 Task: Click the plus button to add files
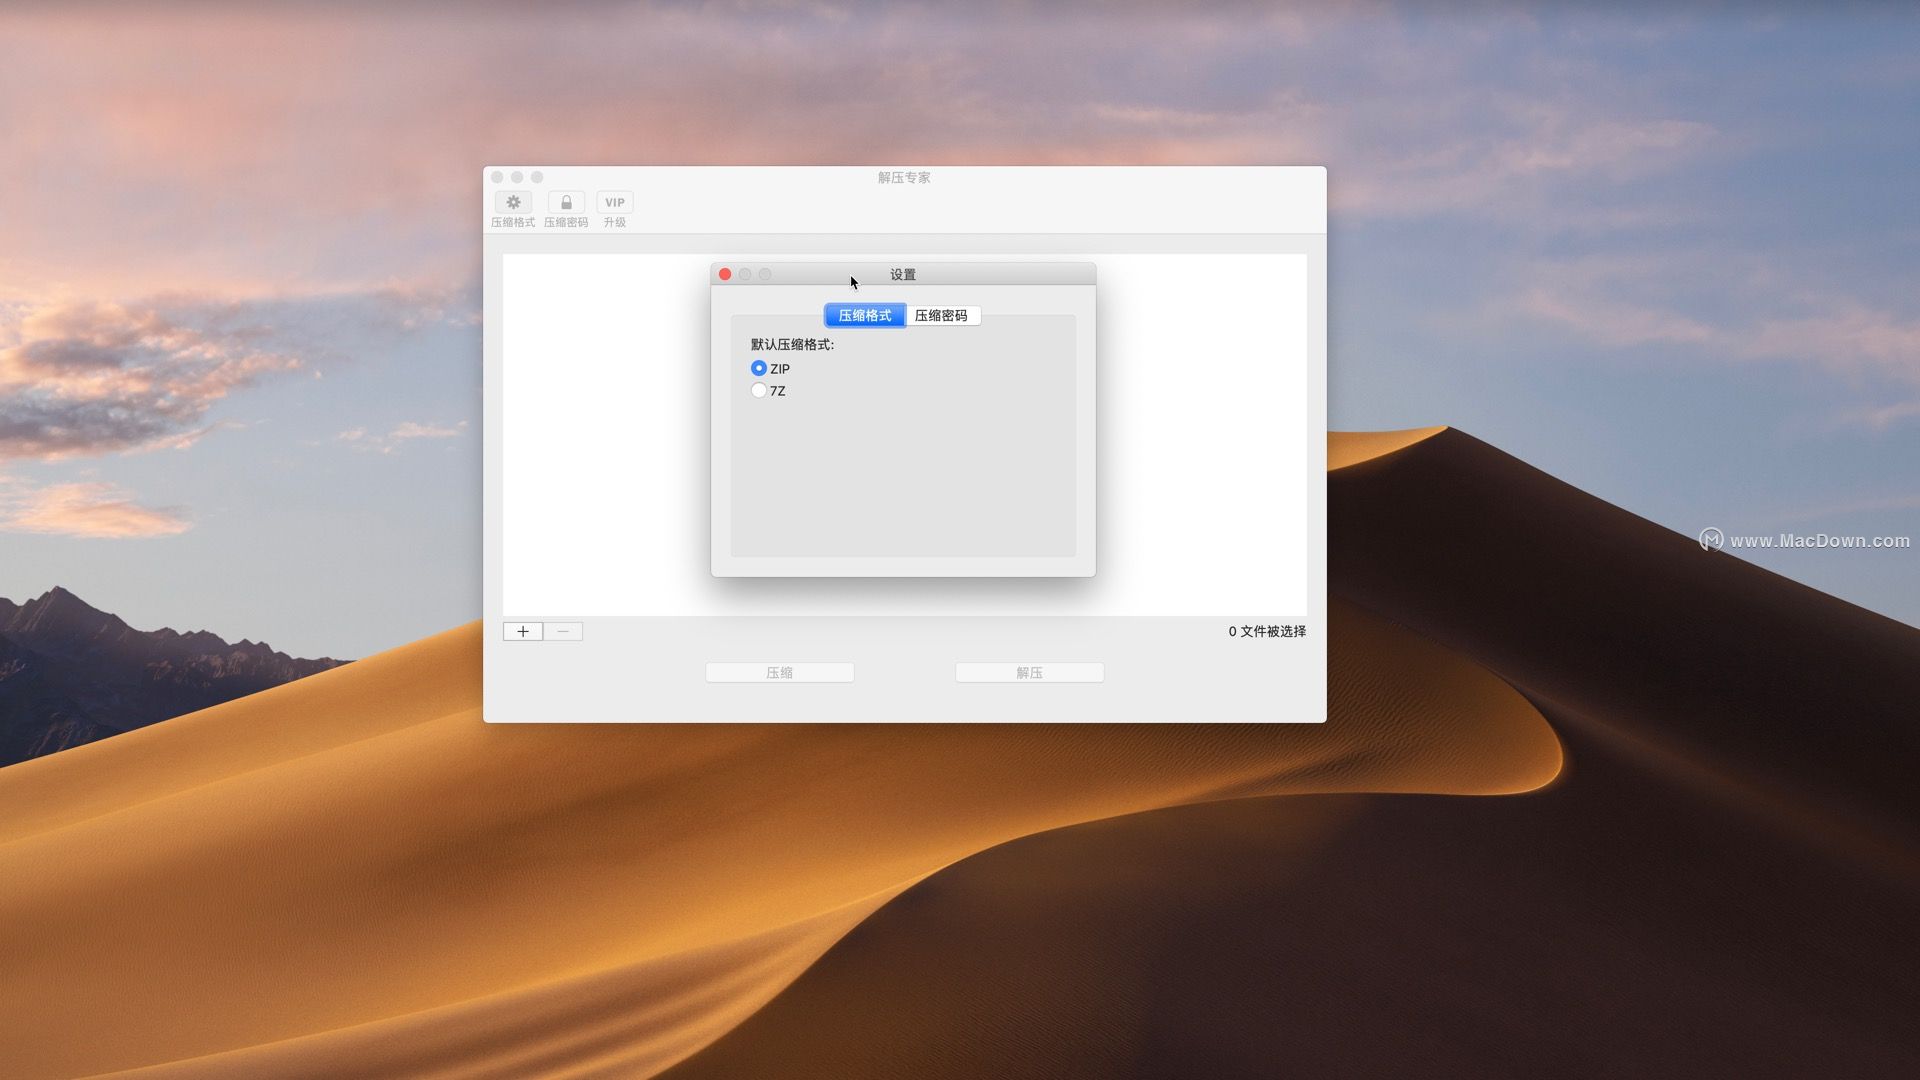pos(523,631)
